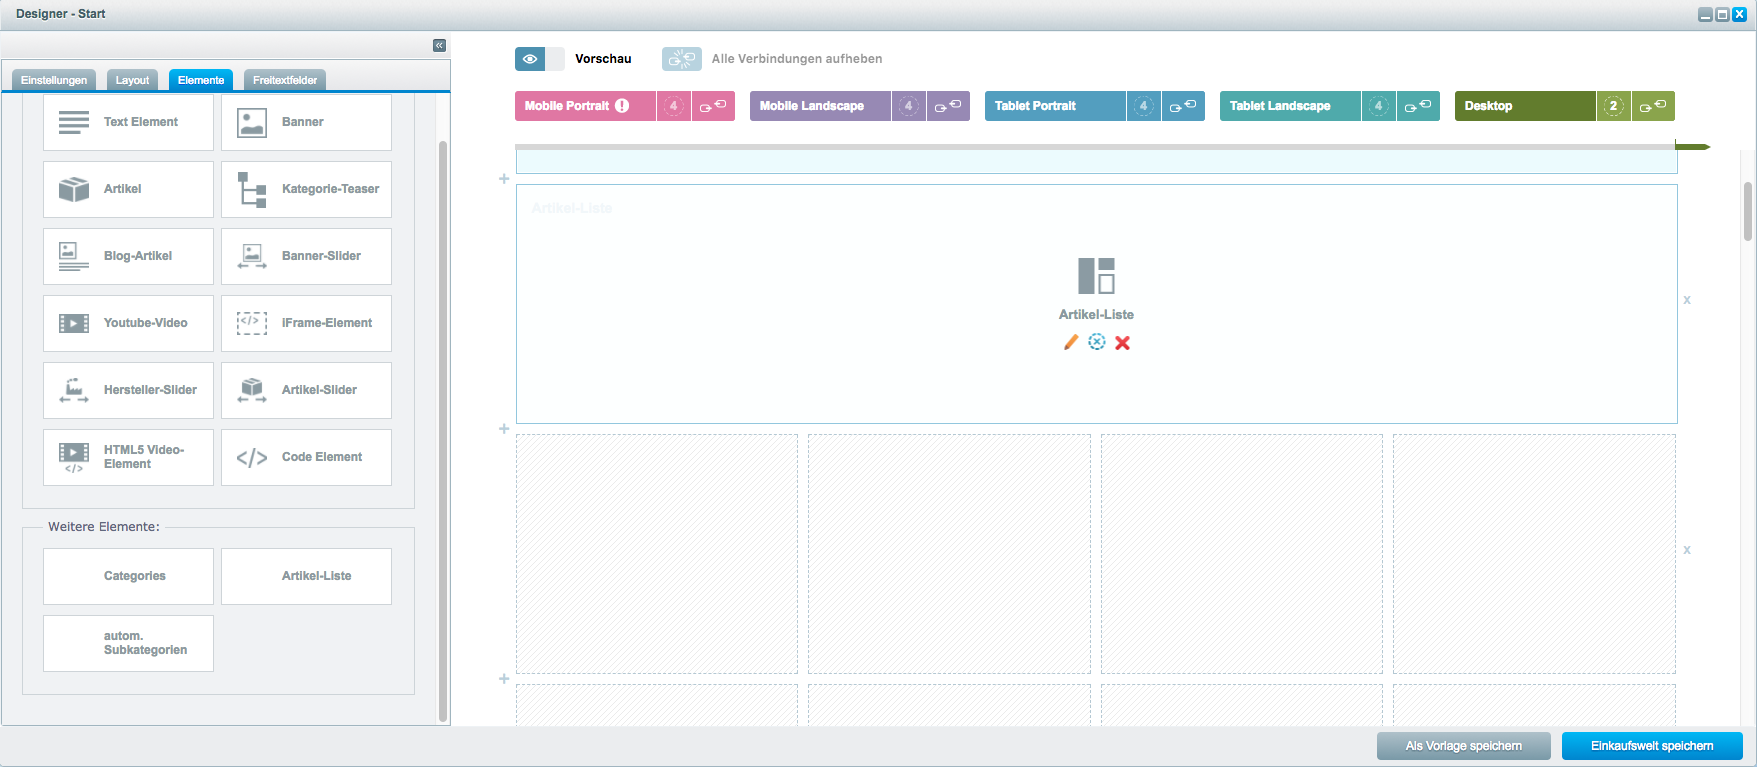Image resolution: width=1757 pixels, height=767 pixels.
Task: Toggle the Vorschau preview eye switch
Action: pyautogui.click(x=539, y=59)
